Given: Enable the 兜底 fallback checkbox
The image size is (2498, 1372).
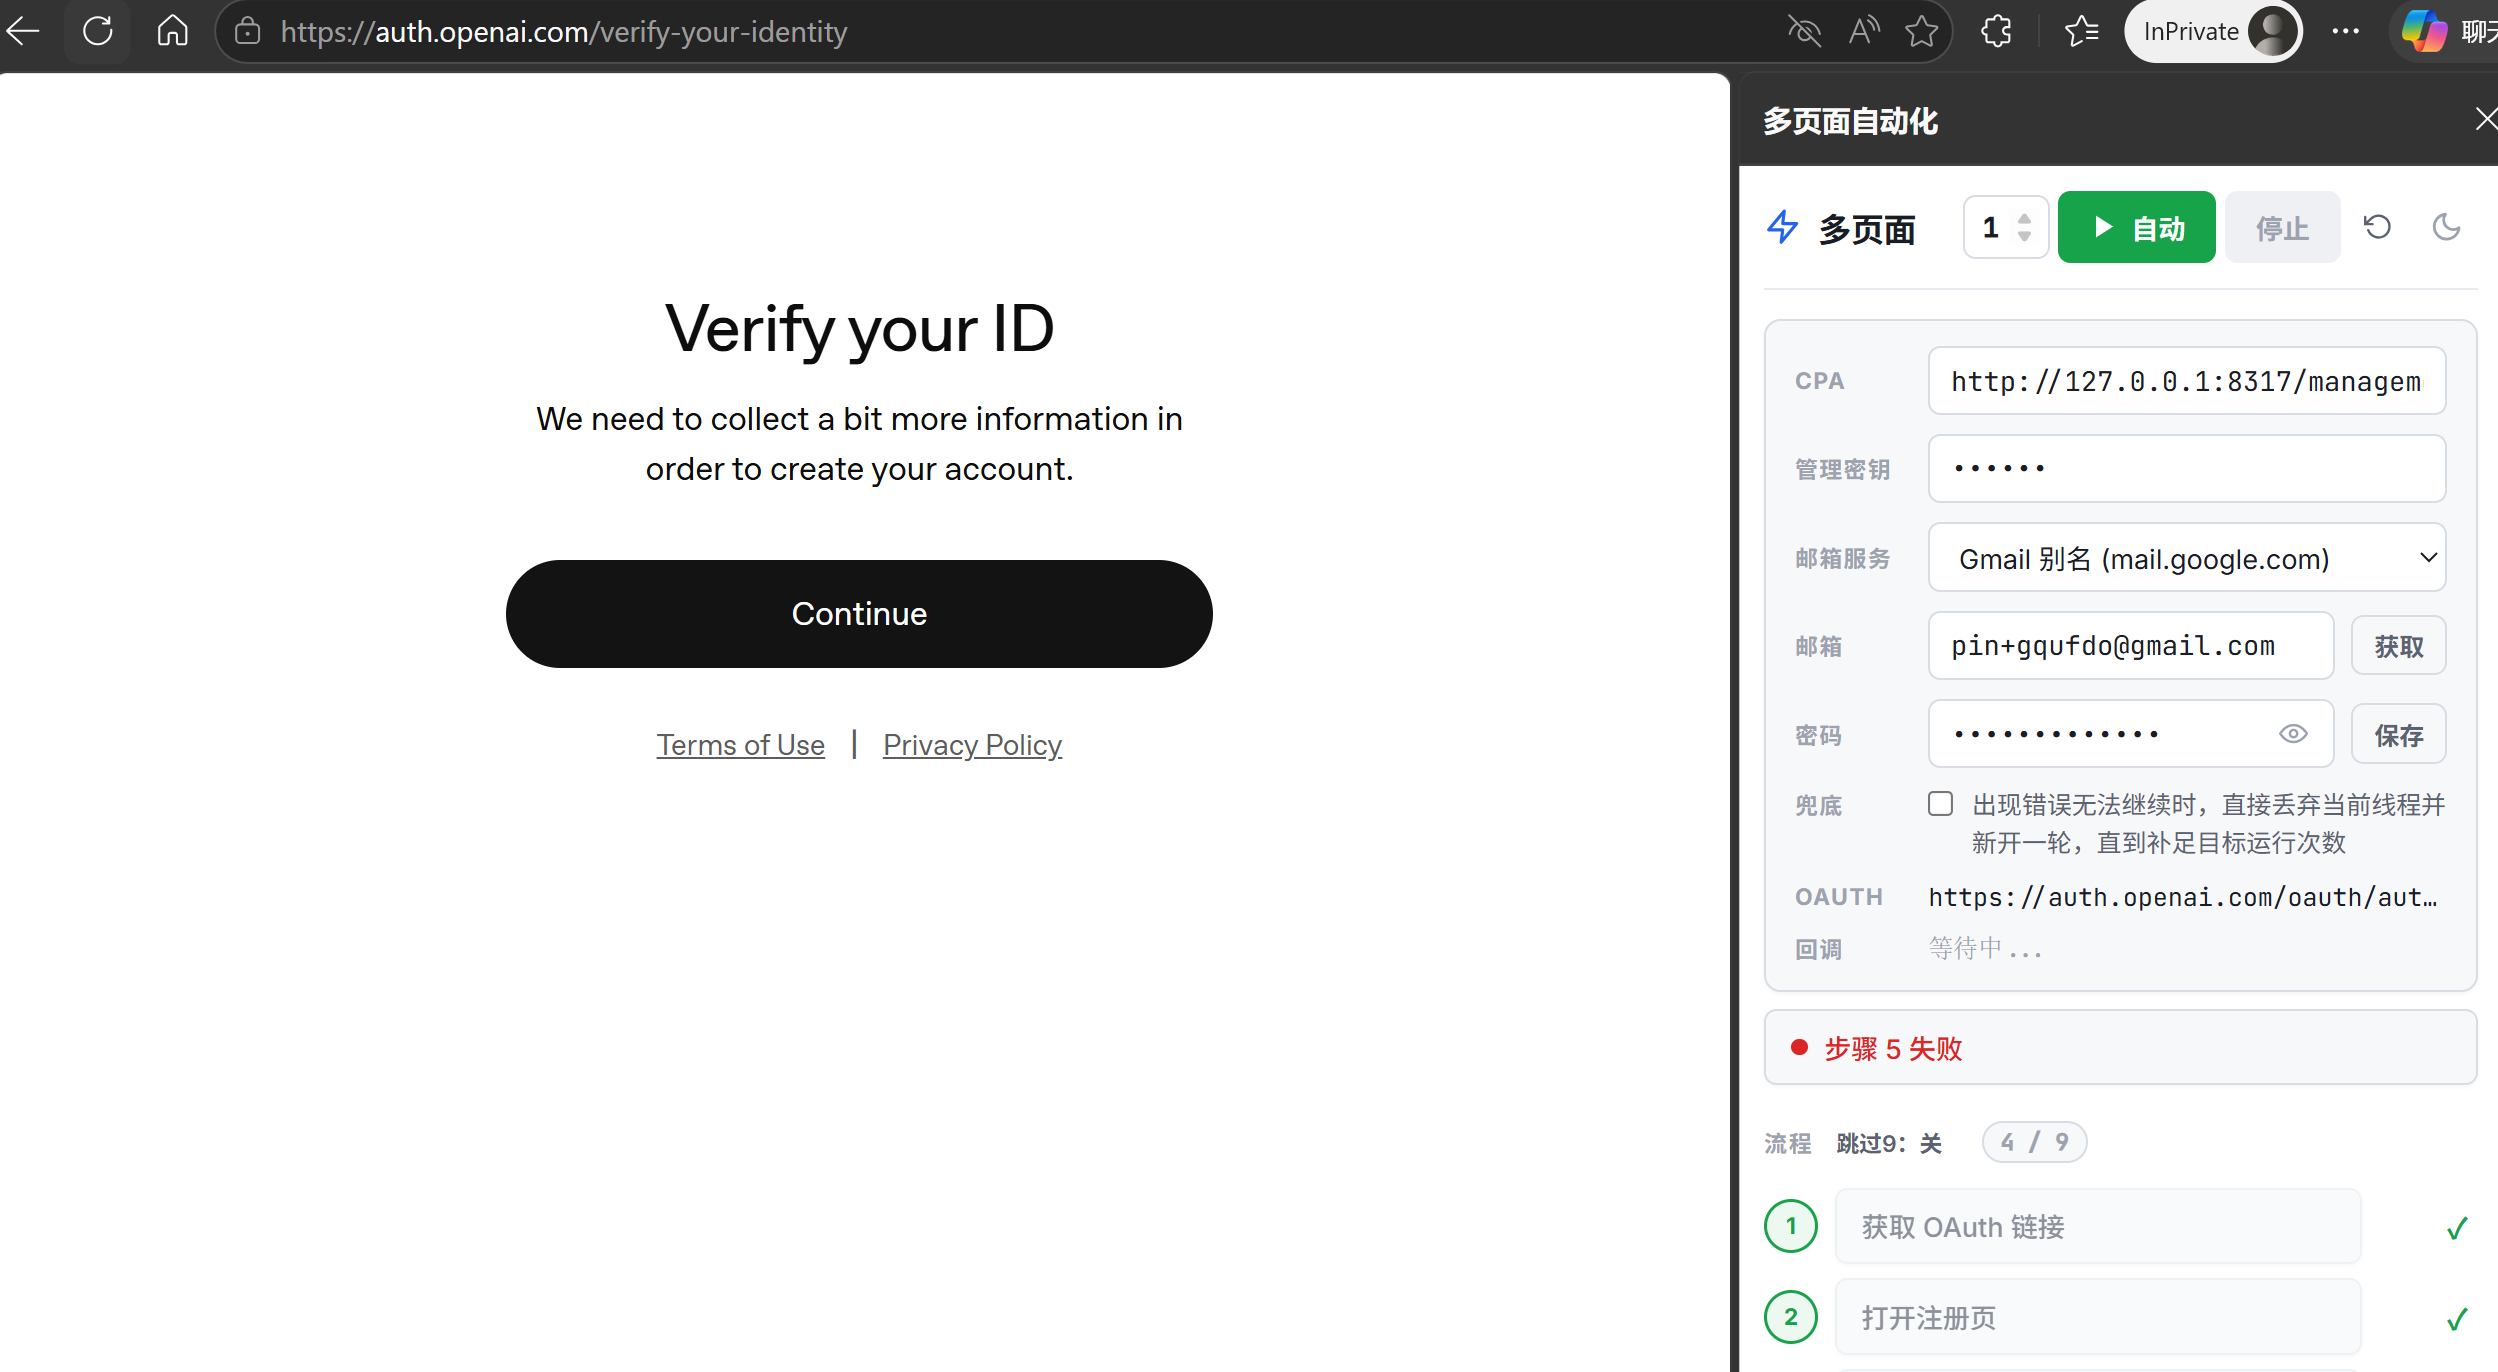Looking at the screenshot, I should [x=1940, y=804].
